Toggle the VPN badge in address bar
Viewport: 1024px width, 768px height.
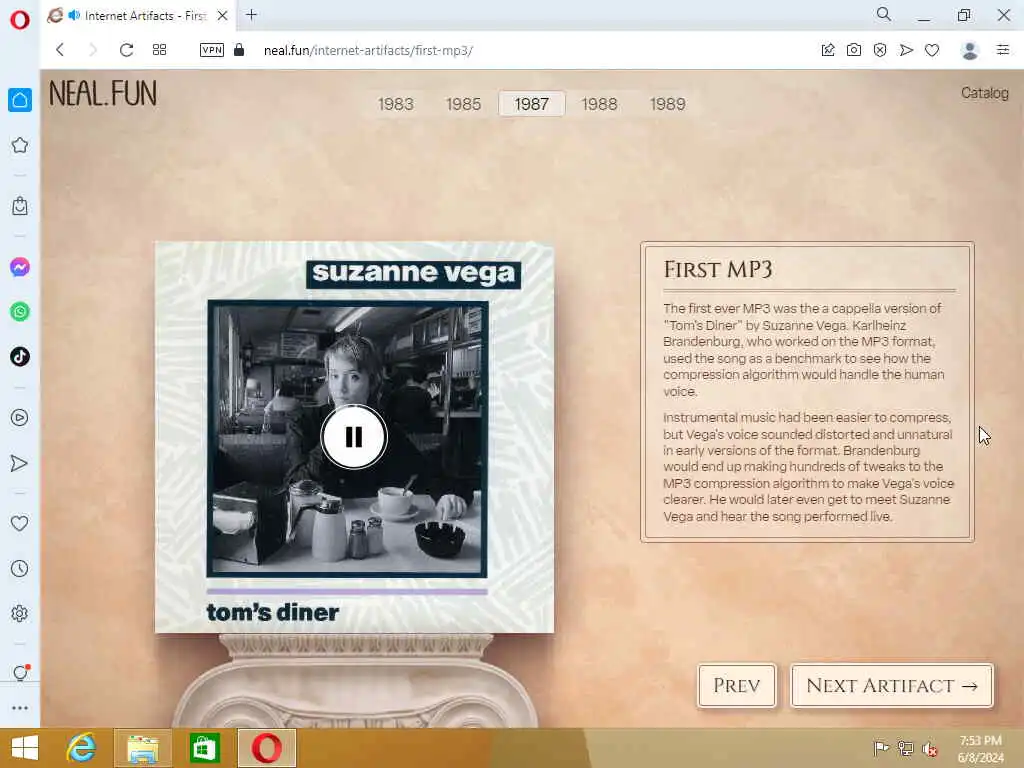pyautogui.click(x=212, y=50)
